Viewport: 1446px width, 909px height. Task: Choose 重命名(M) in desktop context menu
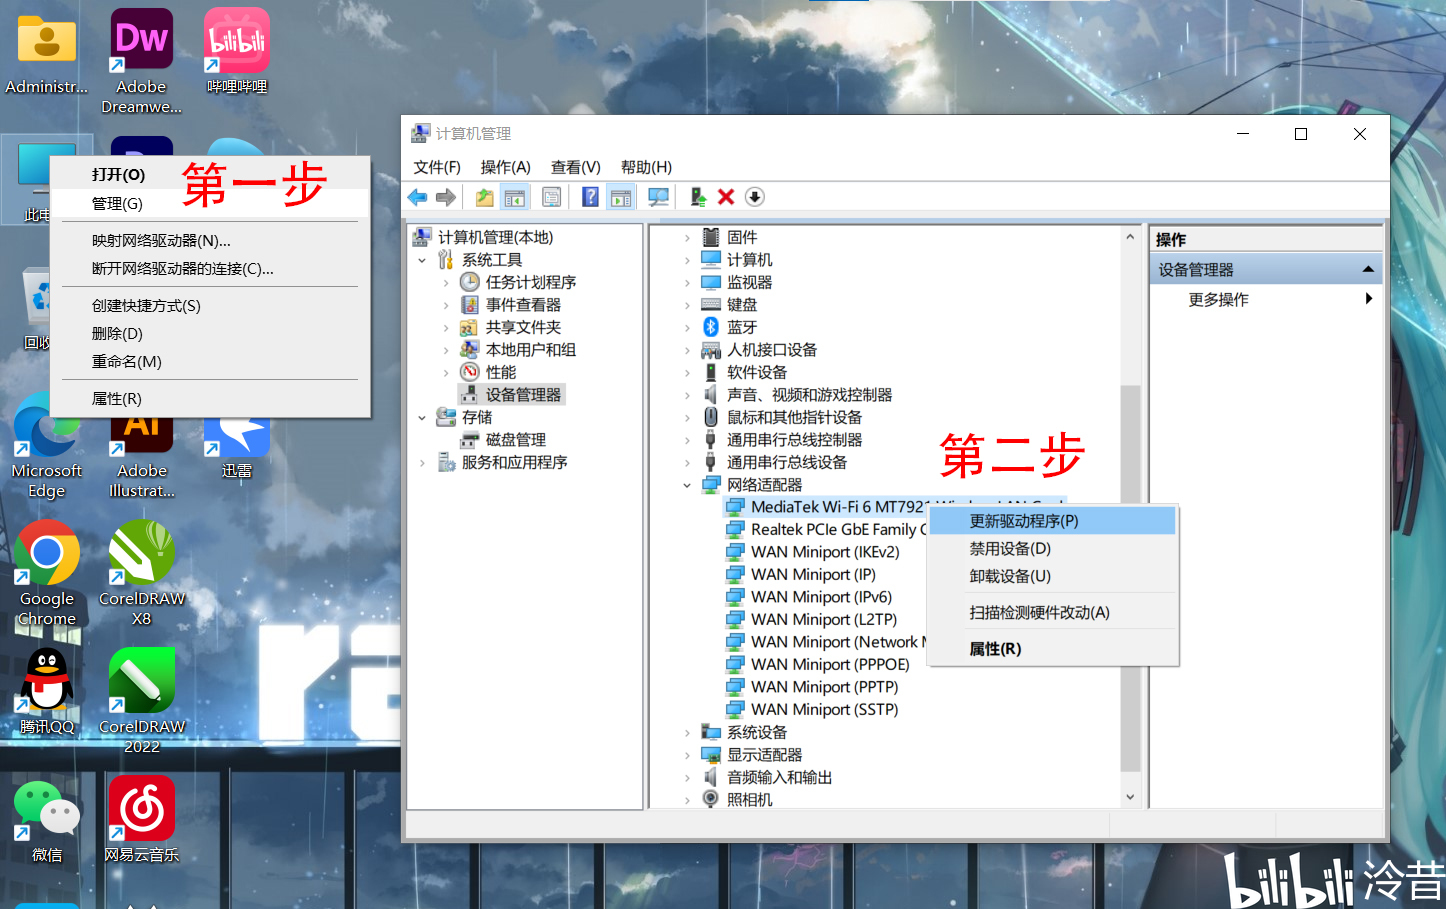[x=210, y=361]
